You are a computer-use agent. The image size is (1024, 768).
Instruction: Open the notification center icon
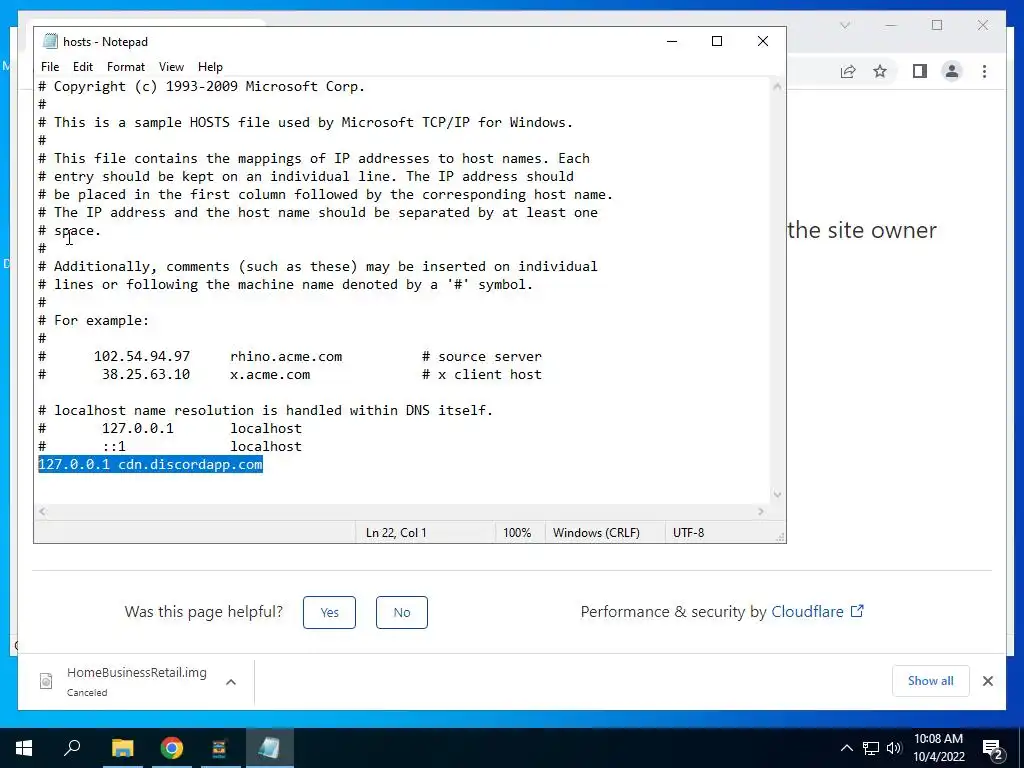(993, 750)
